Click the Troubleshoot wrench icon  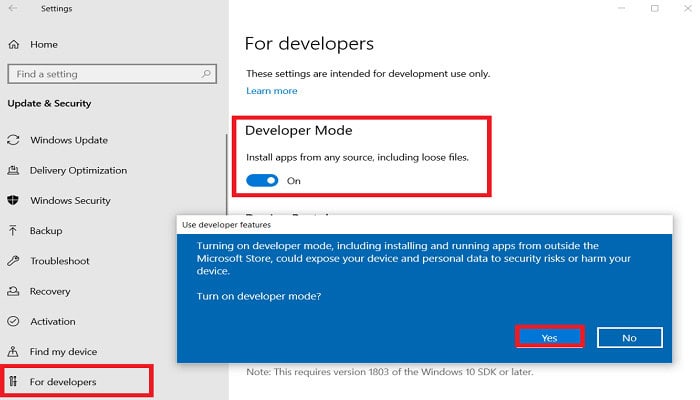tap(13, 261)
